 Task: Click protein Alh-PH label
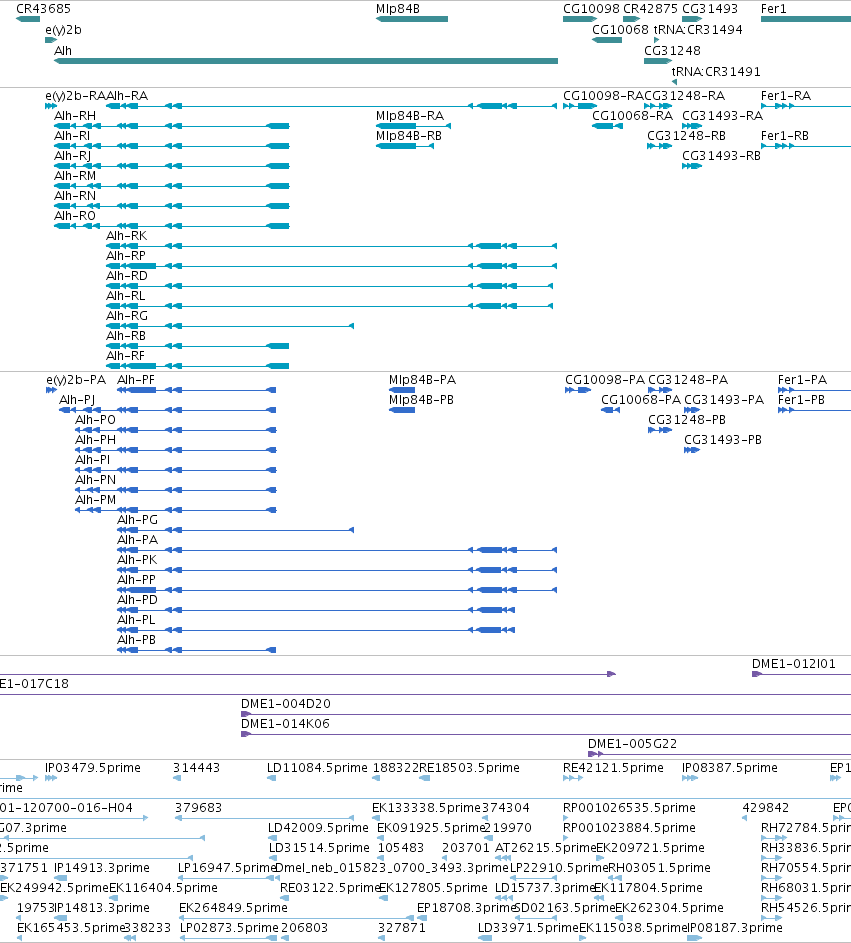coord(96,440)
